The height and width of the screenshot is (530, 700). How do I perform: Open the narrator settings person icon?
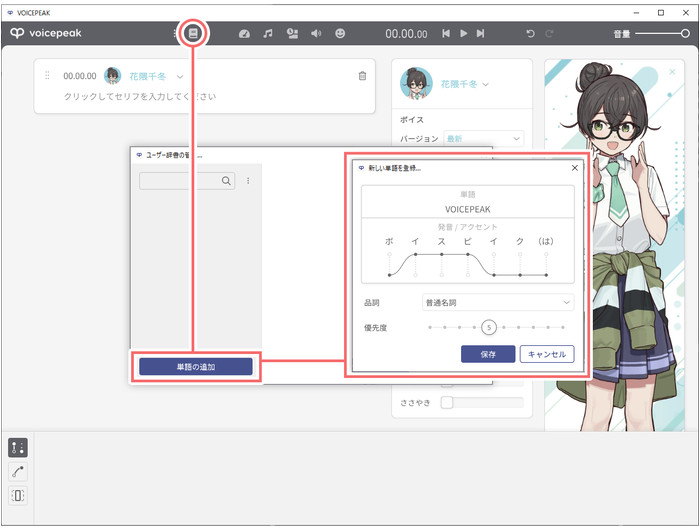[x=292, y=33]
